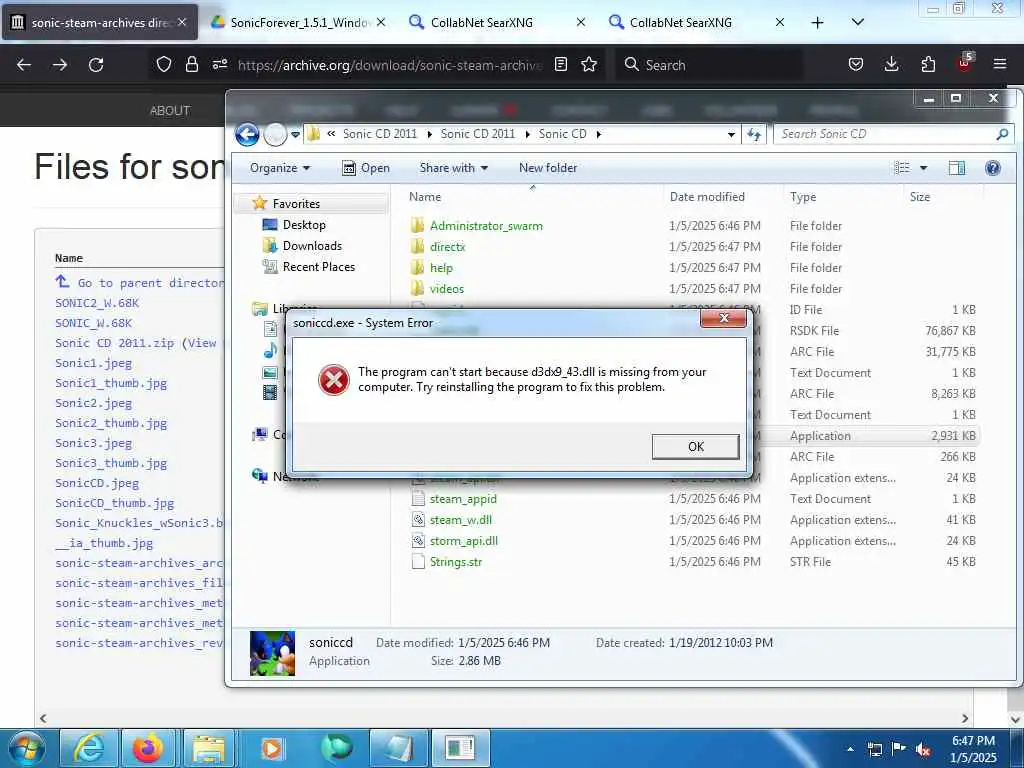This screenshot has height=768, width=1024.
Task: Sort by Date modified column
Action: coord(707,197)
